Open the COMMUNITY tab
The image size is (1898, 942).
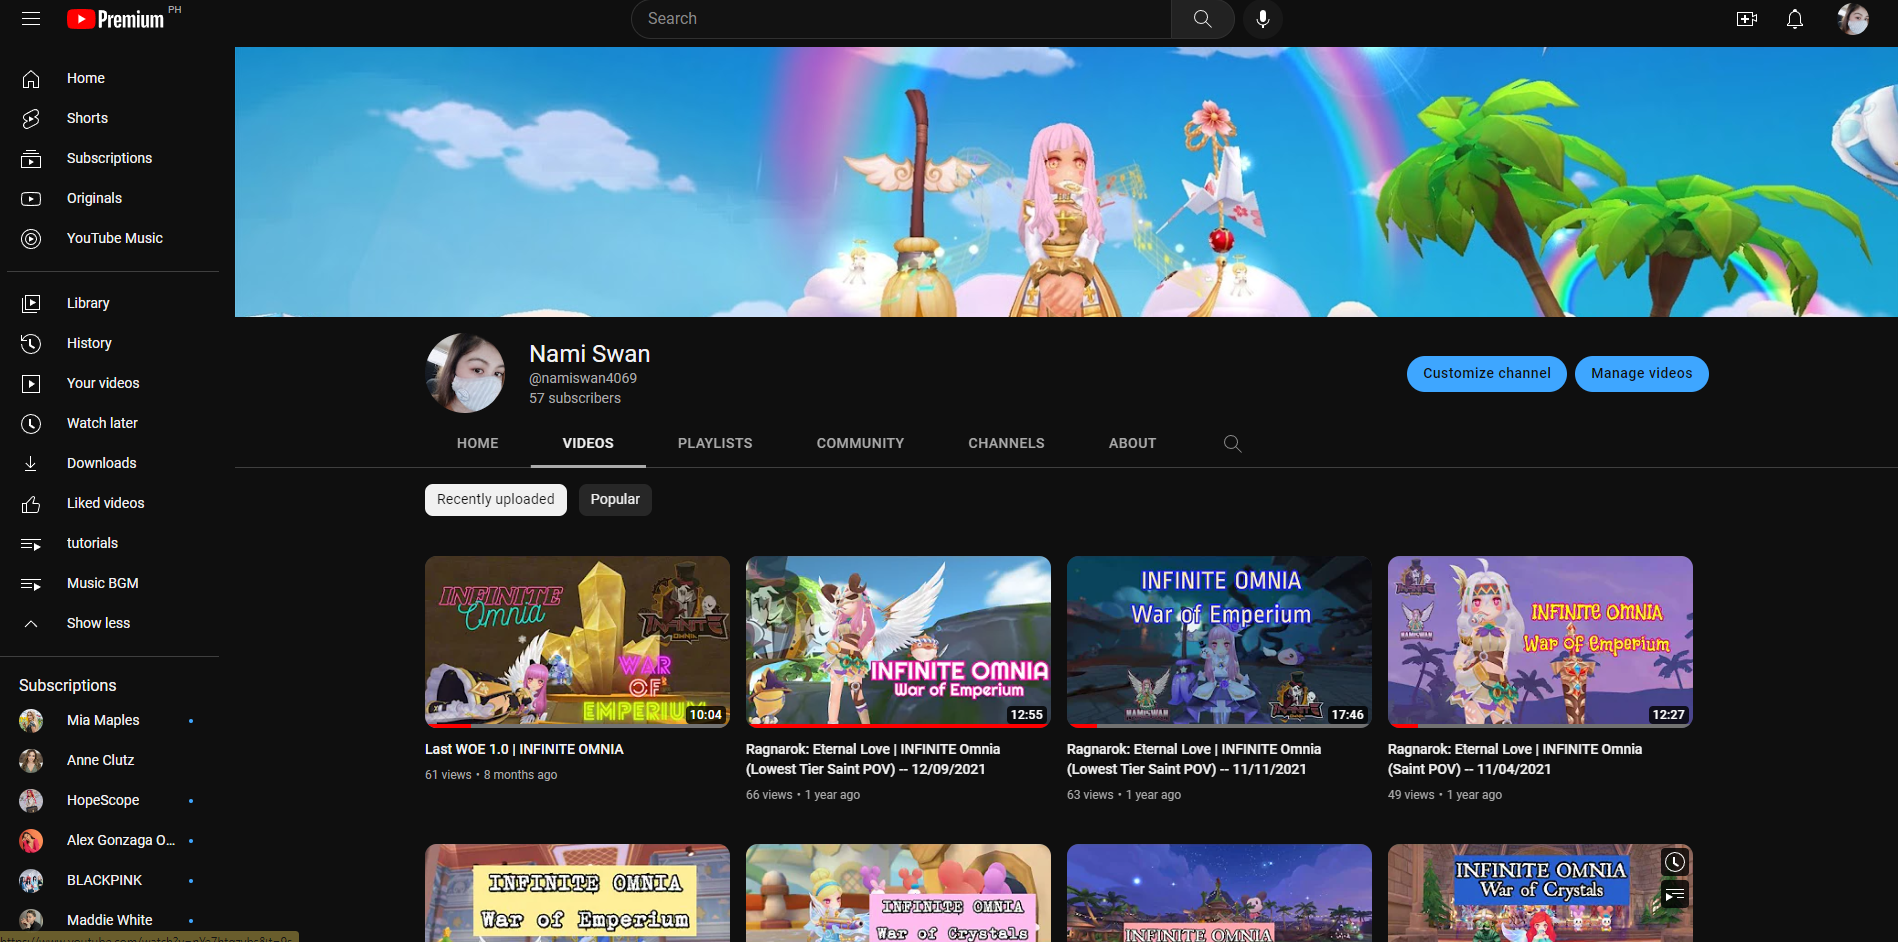tap(860, 443)
